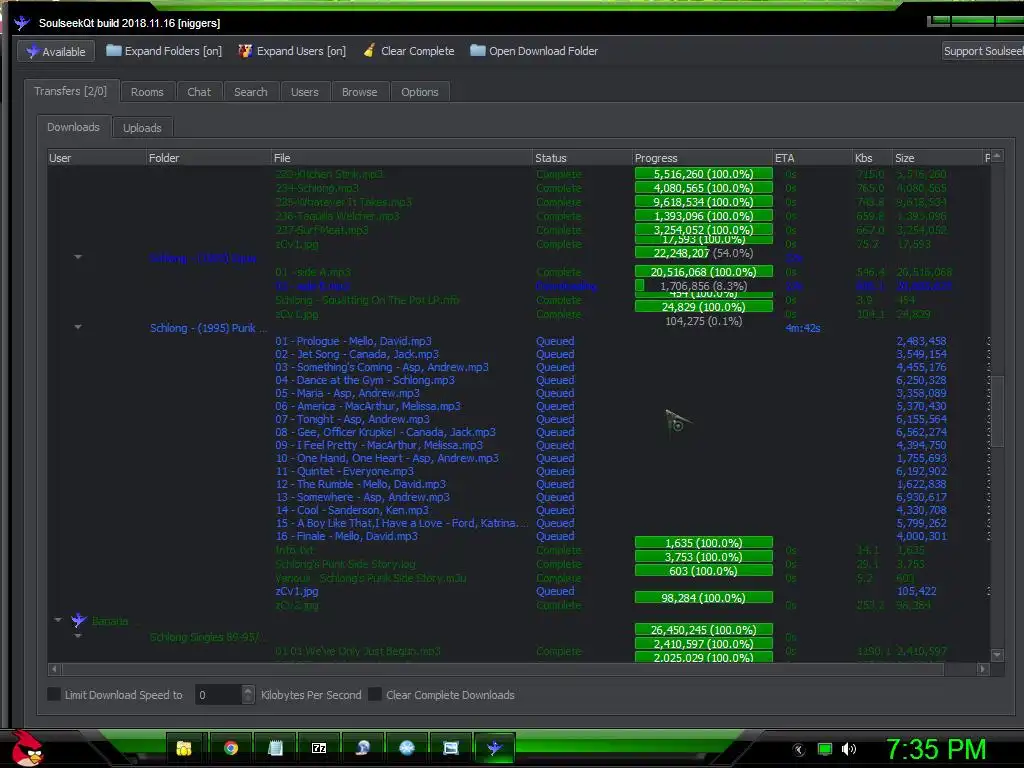Select the 5,516,260 (100.0%) progress bar

coord(703,174)
